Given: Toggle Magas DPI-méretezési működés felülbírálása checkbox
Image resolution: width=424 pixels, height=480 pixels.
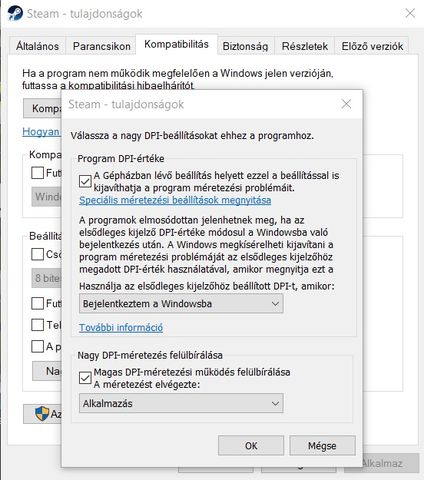Looking at the screenshot, I should 85,378.
